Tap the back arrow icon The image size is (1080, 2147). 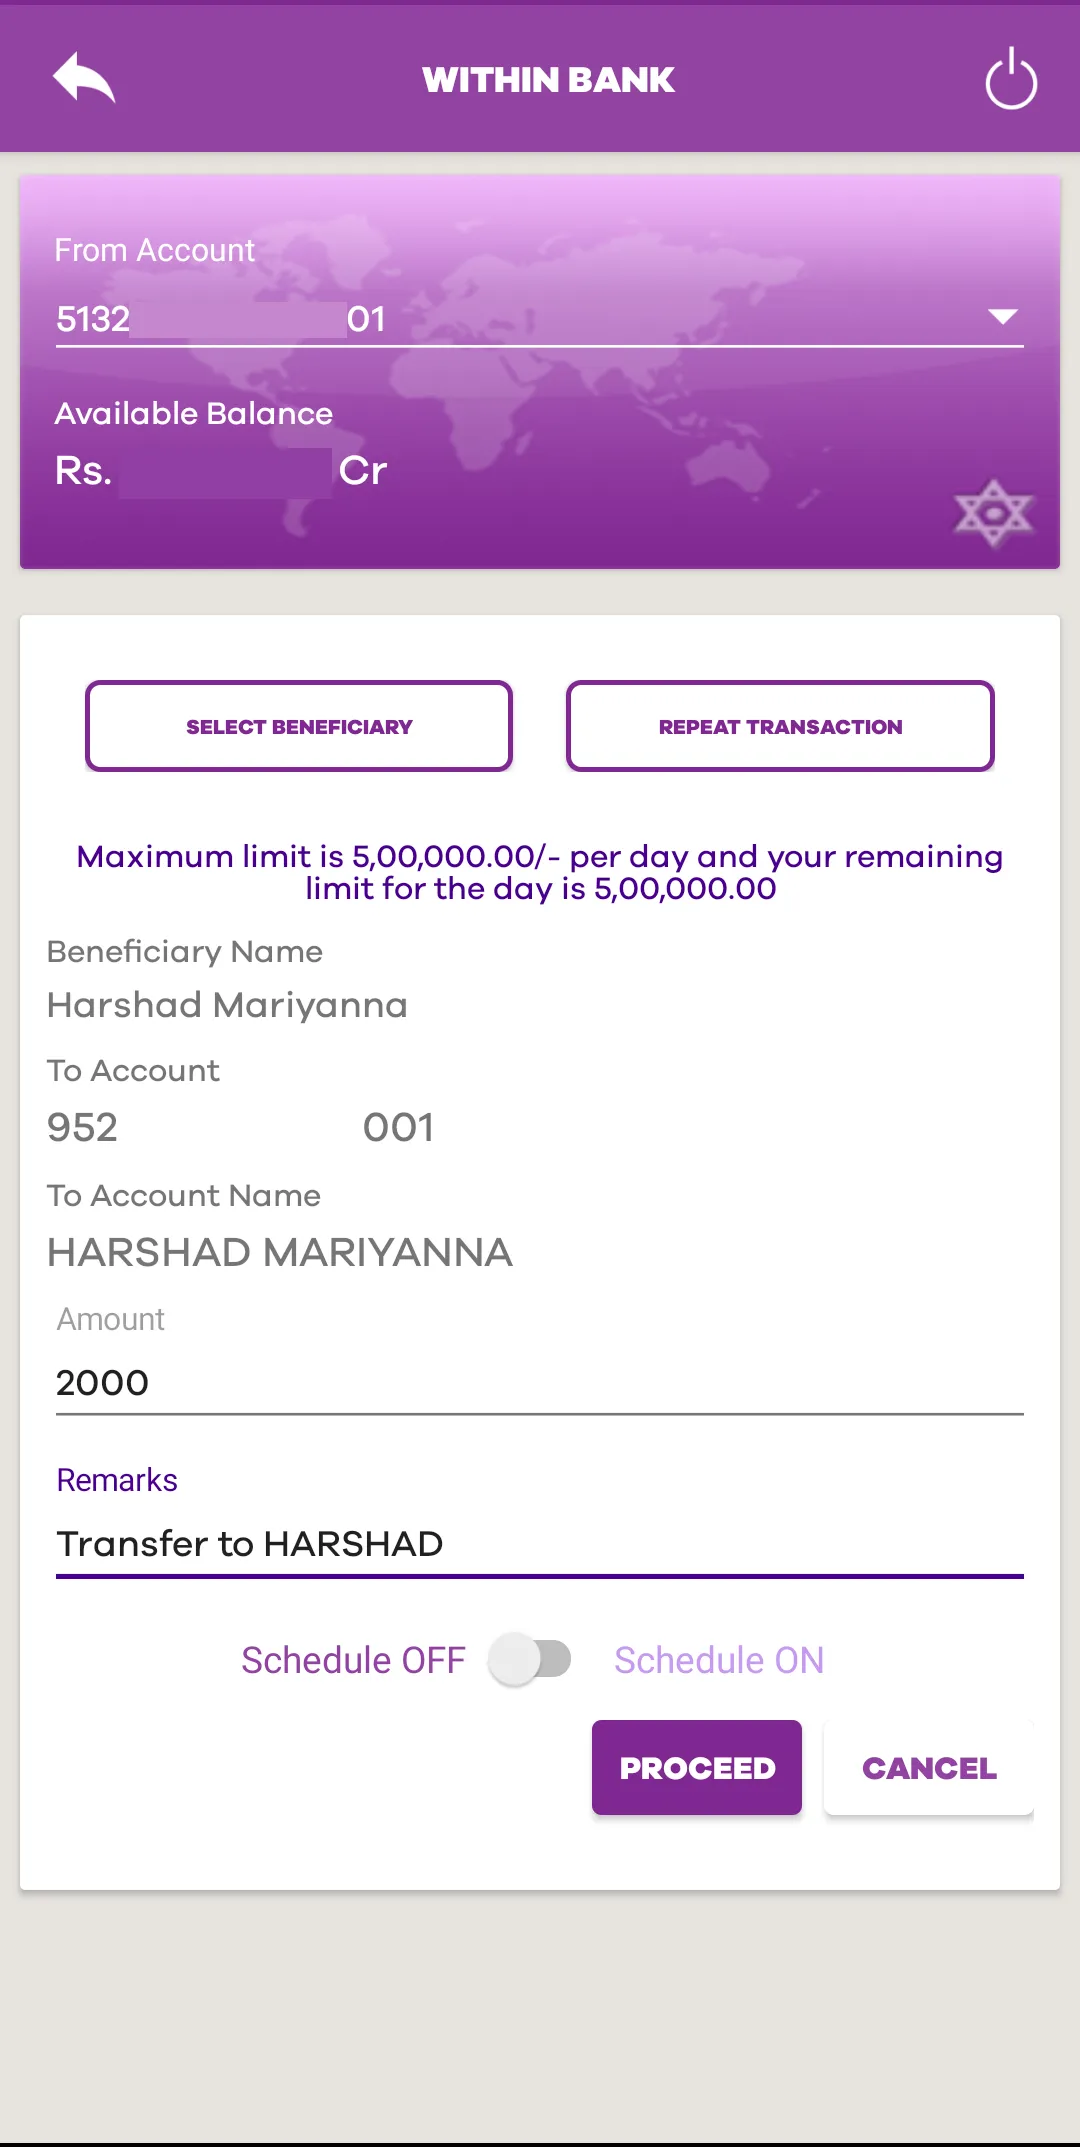point(84,78)
